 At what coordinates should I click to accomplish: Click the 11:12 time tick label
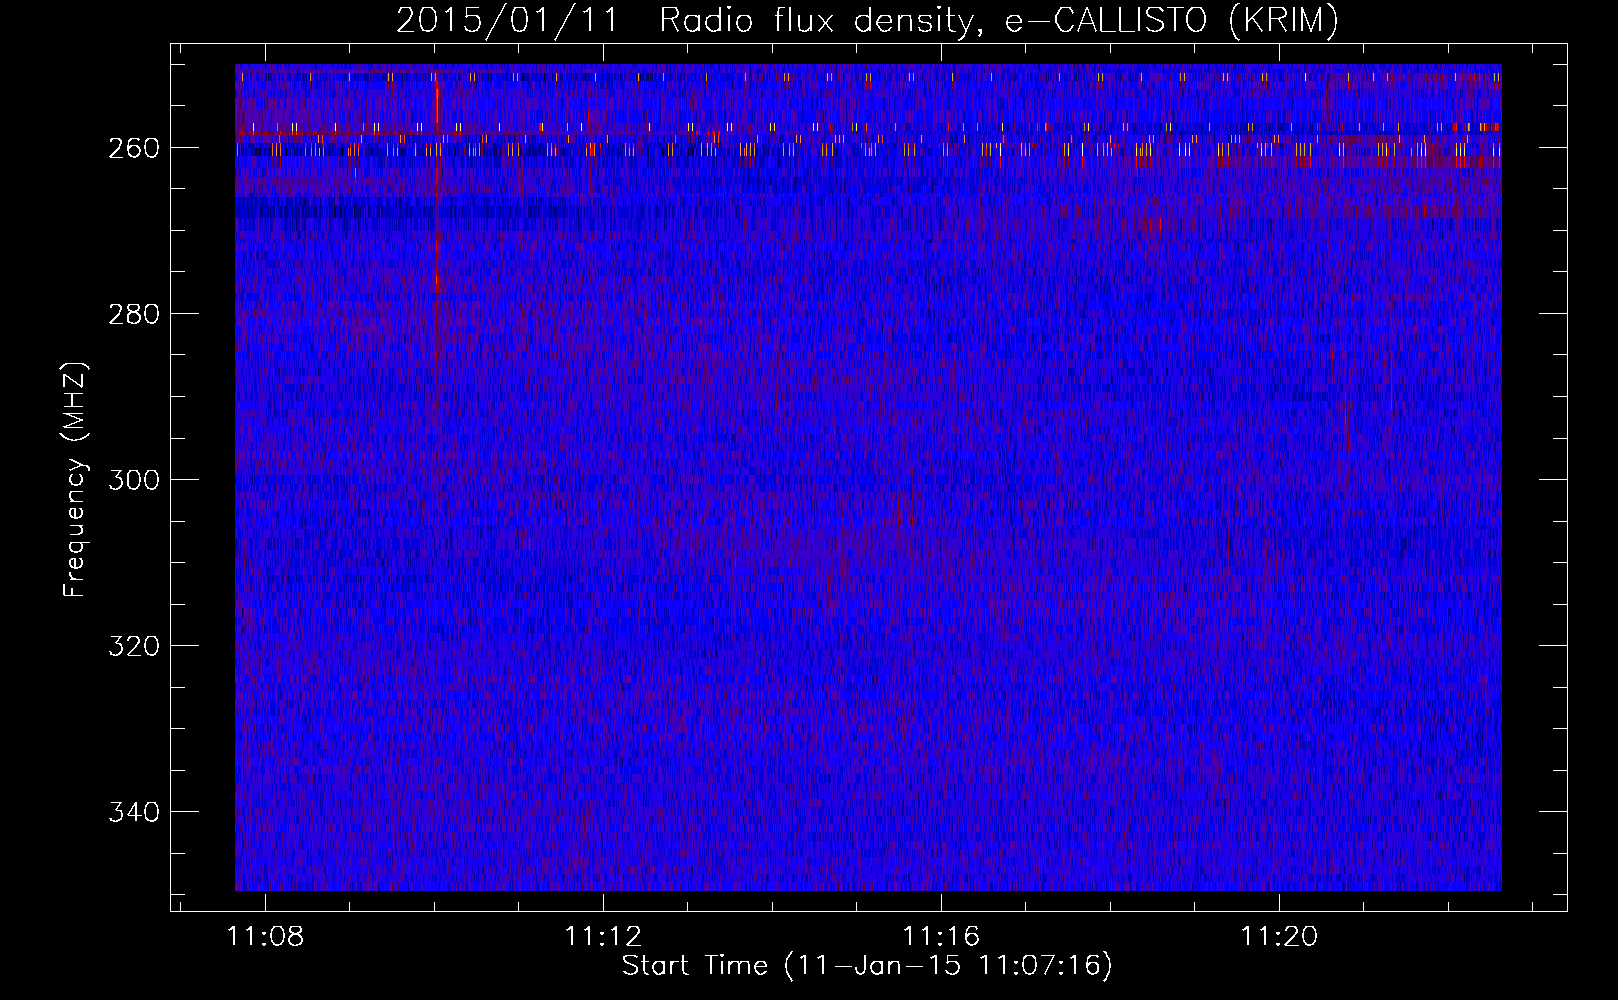pyautogui.click(x=603, y=937)
